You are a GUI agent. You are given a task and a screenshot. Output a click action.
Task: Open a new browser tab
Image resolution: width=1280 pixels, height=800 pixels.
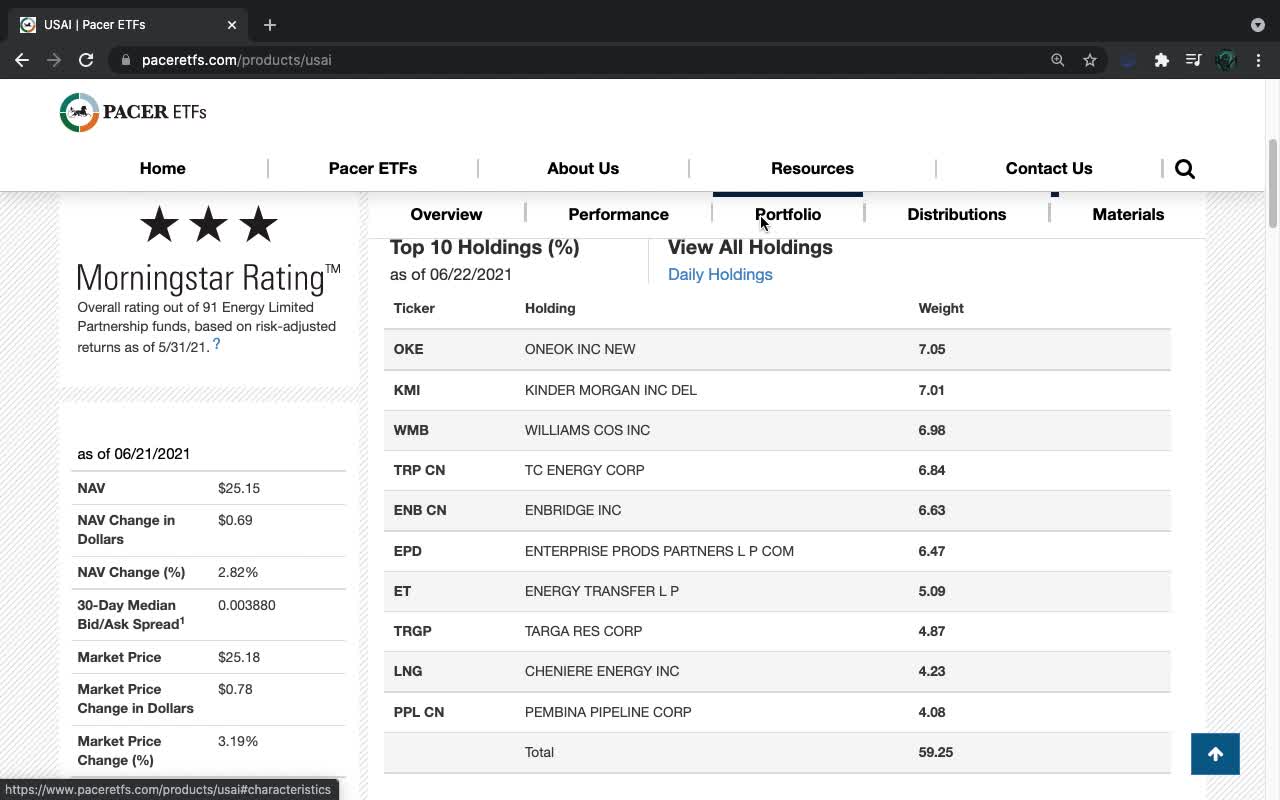pyautogui.click(x=270, y=25)
